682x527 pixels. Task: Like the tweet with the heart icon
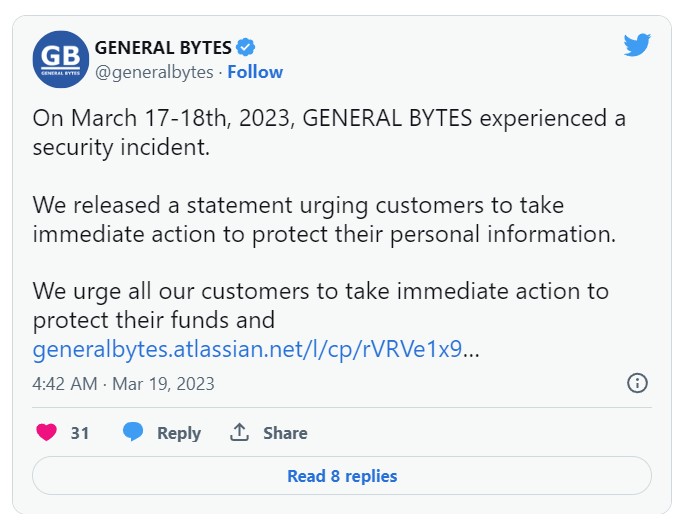(x=46, y=433)
